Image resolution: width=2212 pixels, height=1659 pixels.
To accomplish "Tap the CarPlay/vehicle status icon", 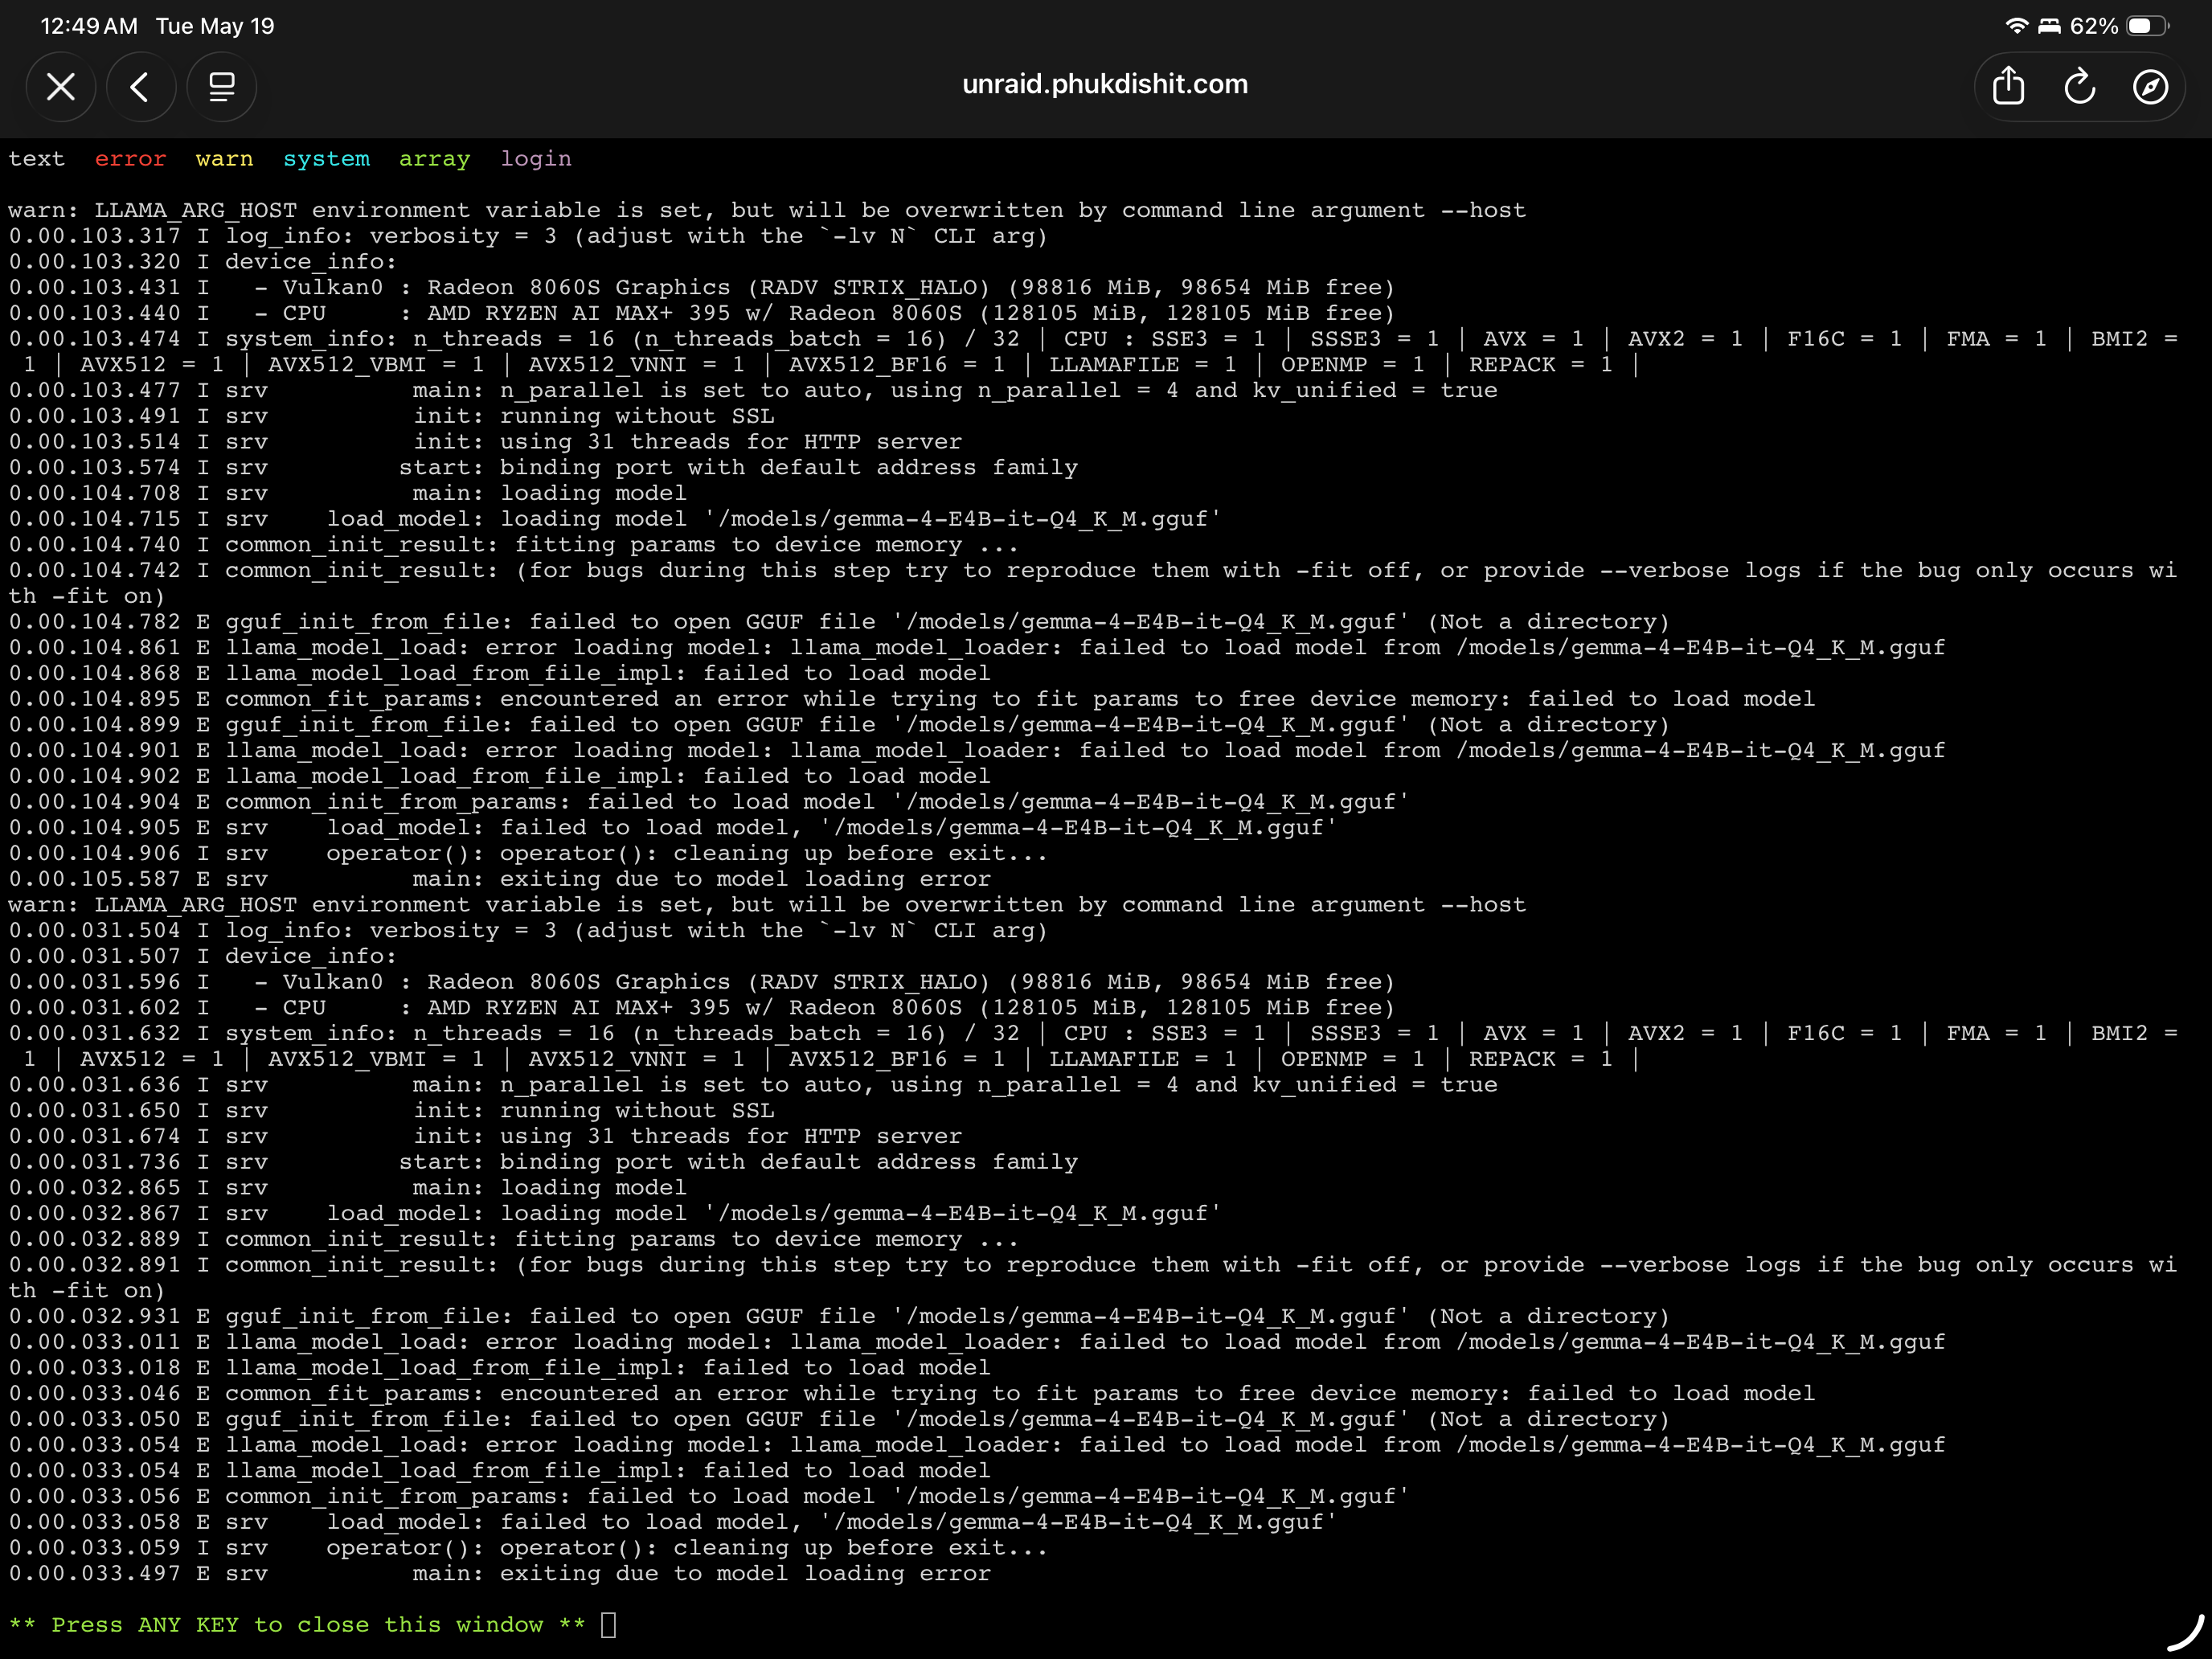I will [x=2049, y=26].
